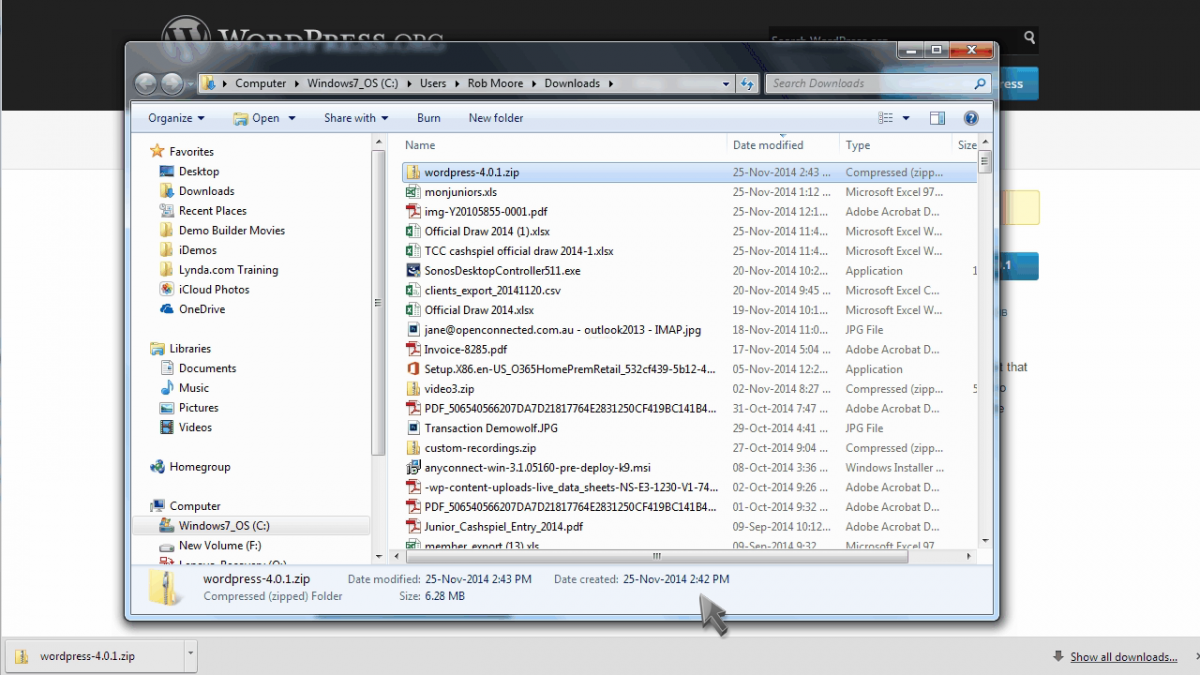Click the Burn toolbar command
The height and width of the screenshot is (675, 1200).
tap(428, 117)
